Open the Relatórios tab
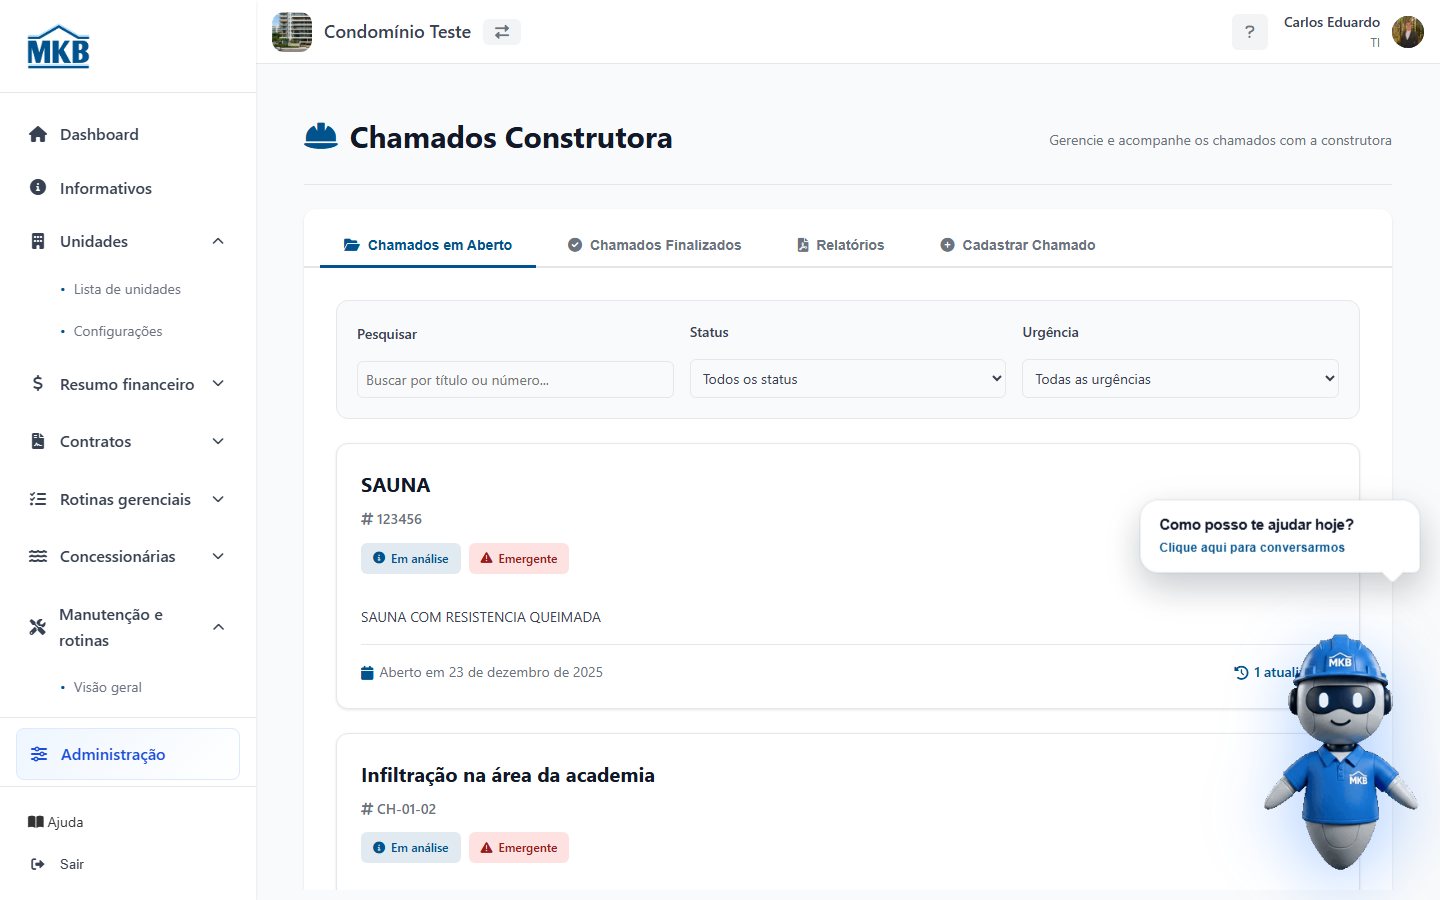This screenshot has height=900, width=1440. (841, 245)
